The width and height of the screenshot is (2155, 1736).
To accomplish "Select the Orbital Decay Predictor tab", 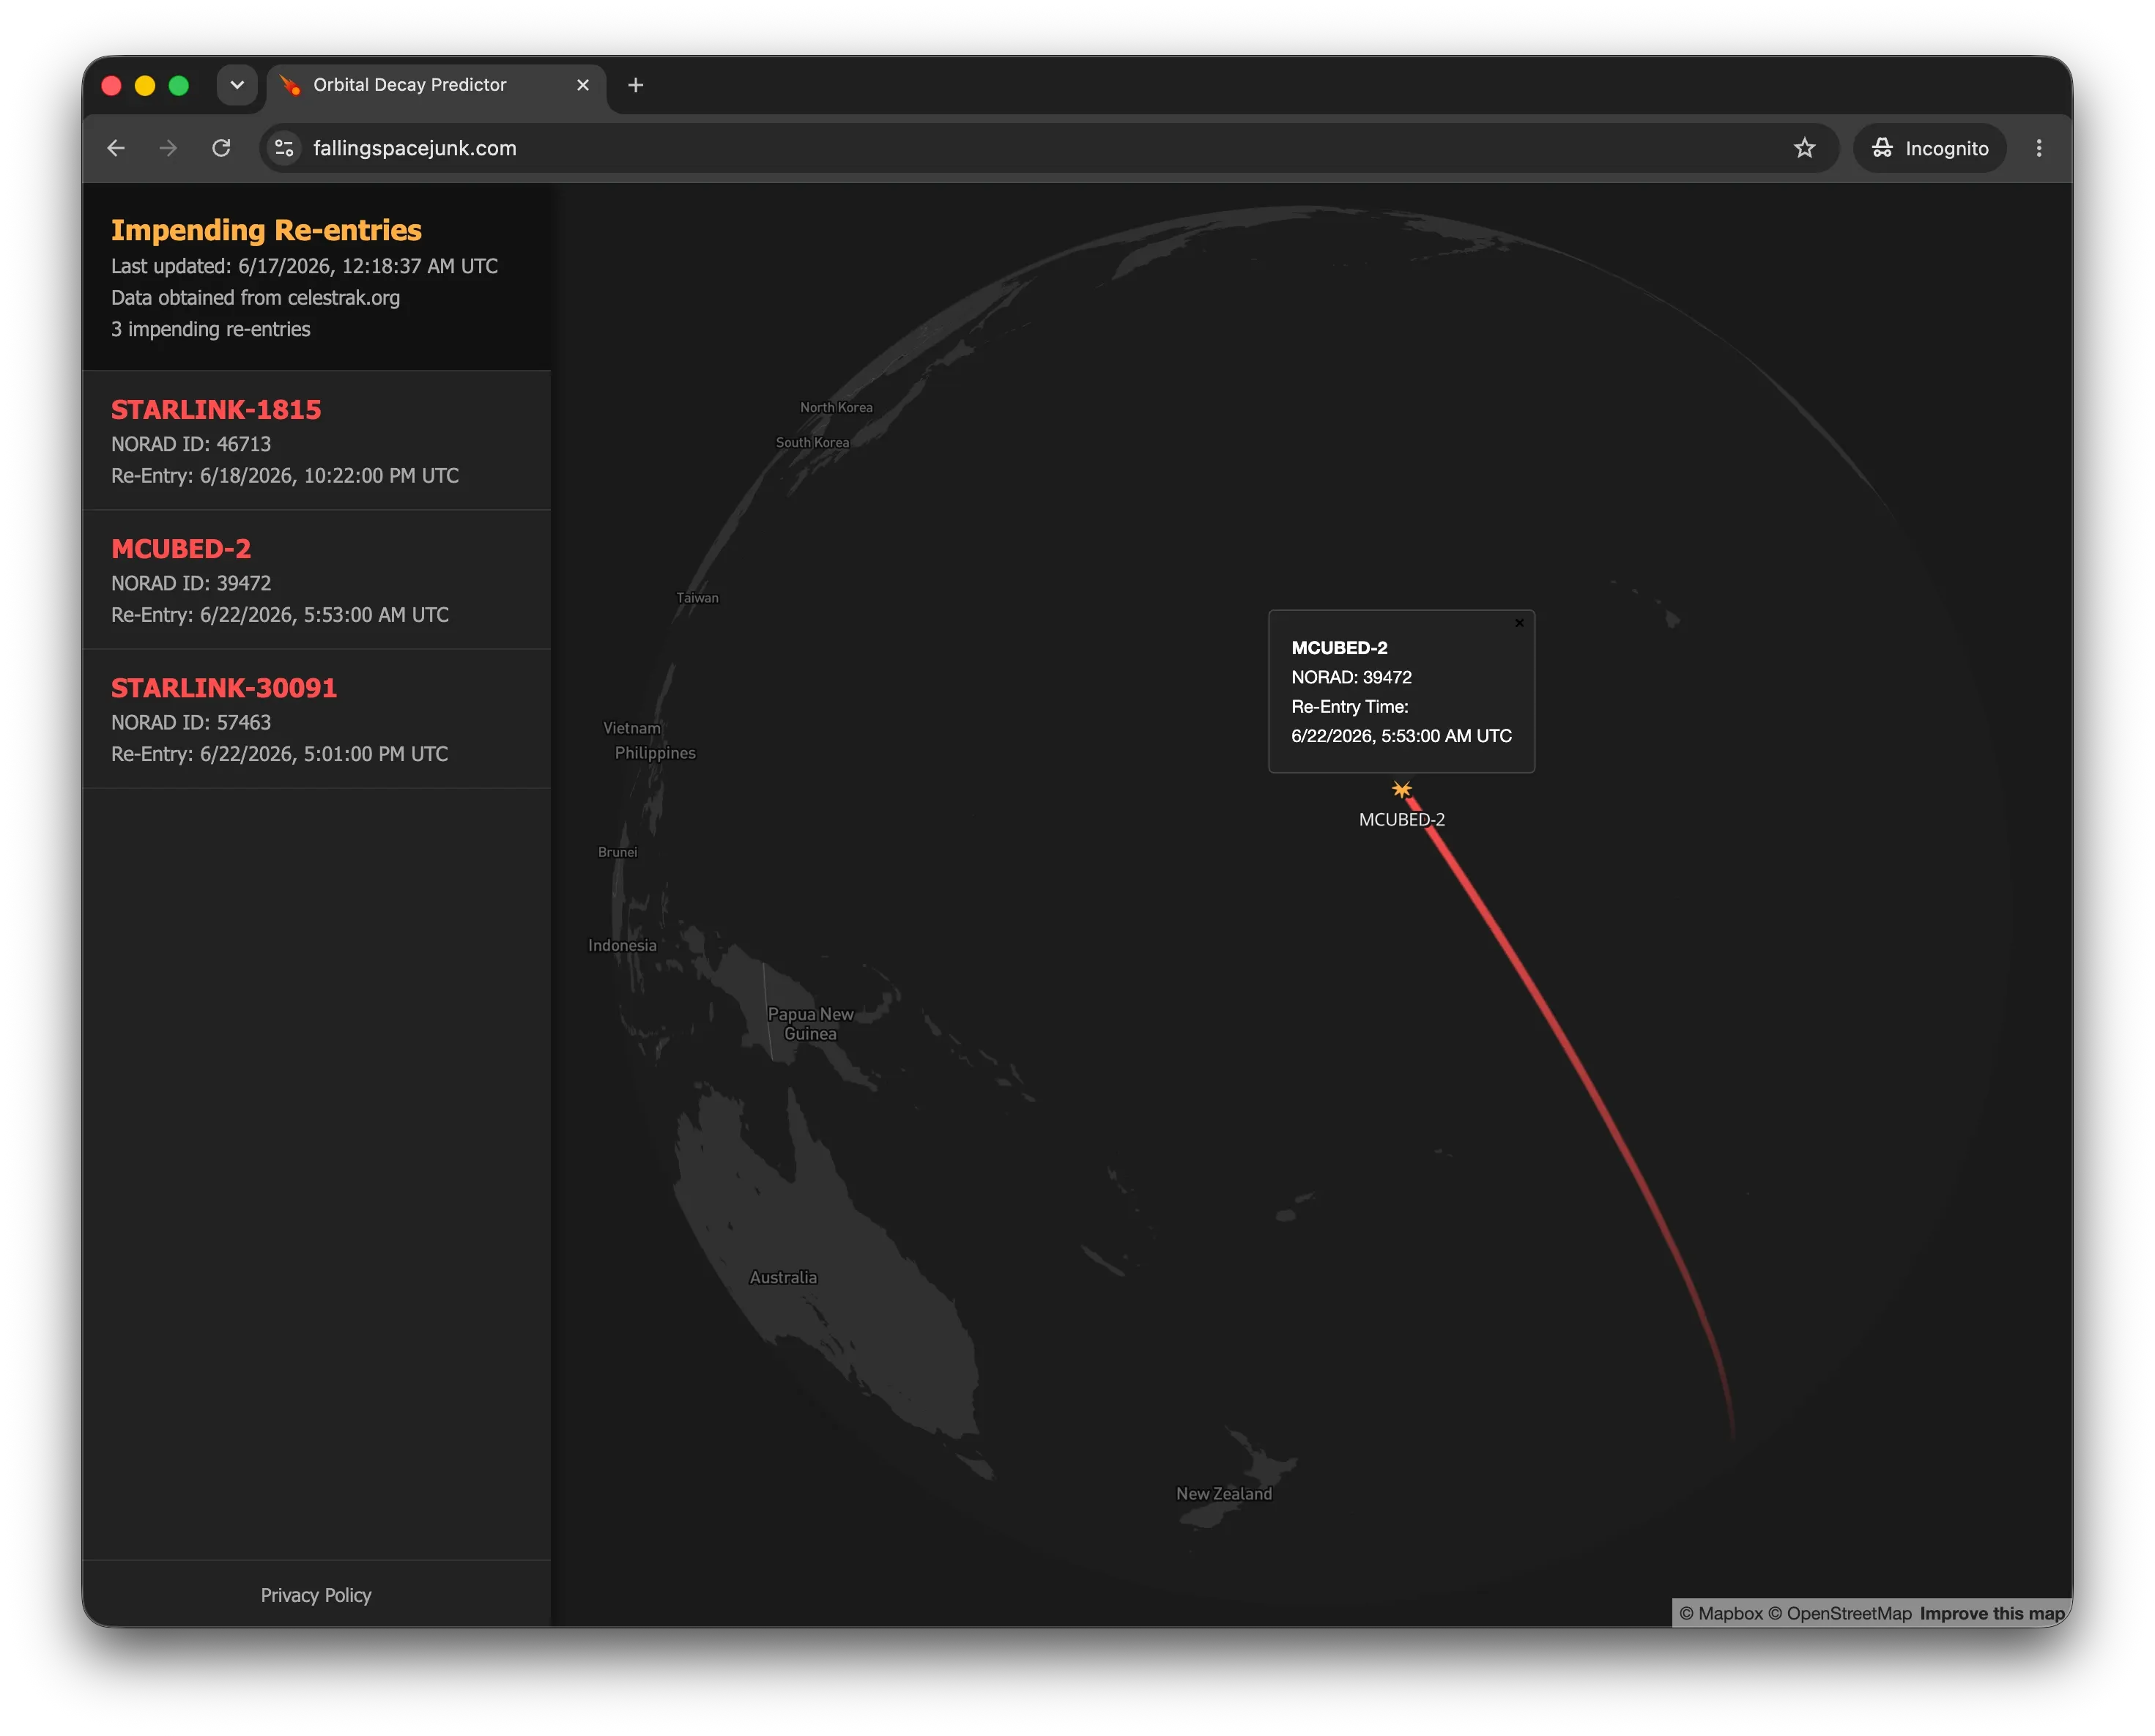I will [436, 85].
